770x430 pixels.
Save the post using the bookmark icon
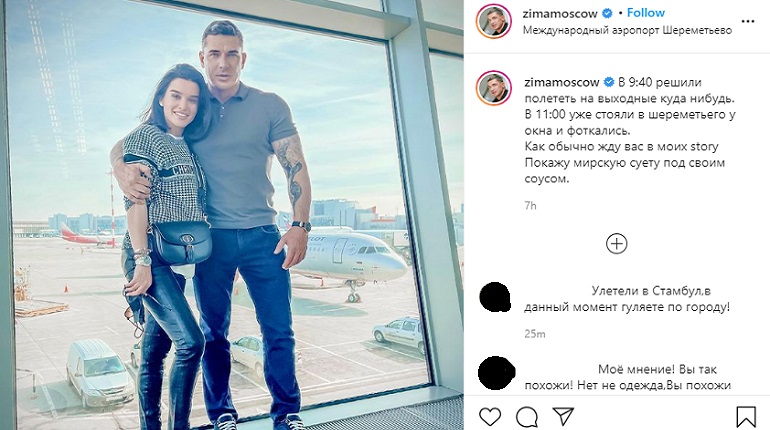[x=745, y=417]
